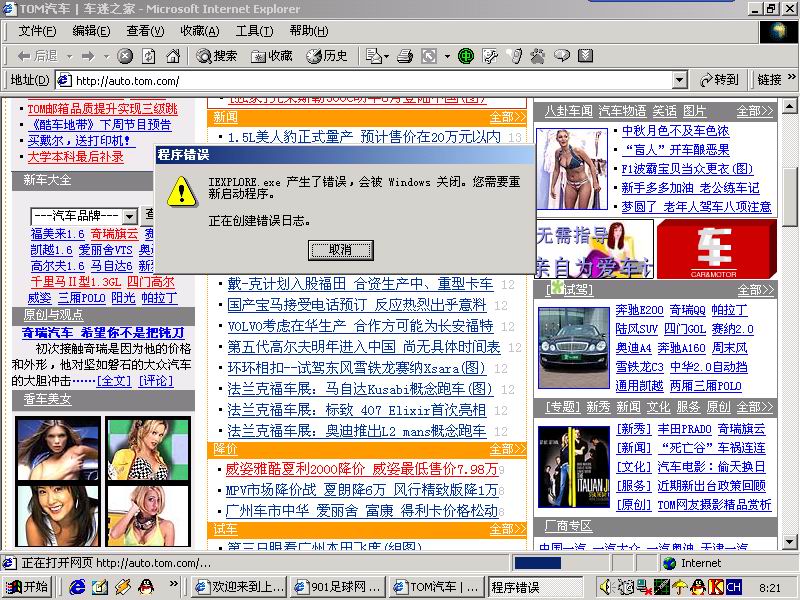Click the mobile phone toolbar icon
800x600 pixels.
click(x=516, y=56)
